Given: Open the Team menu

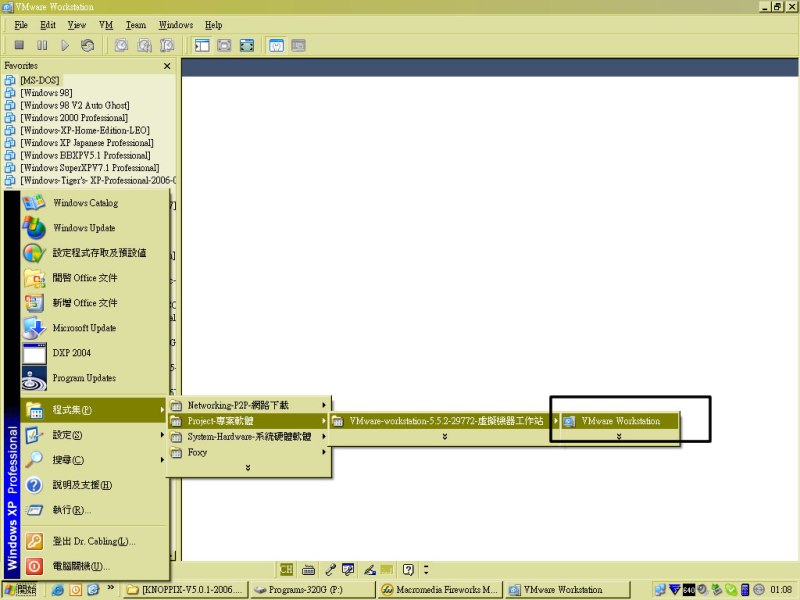Looking at the screenshot, I should pyautogui.click(x=136, y=25).
